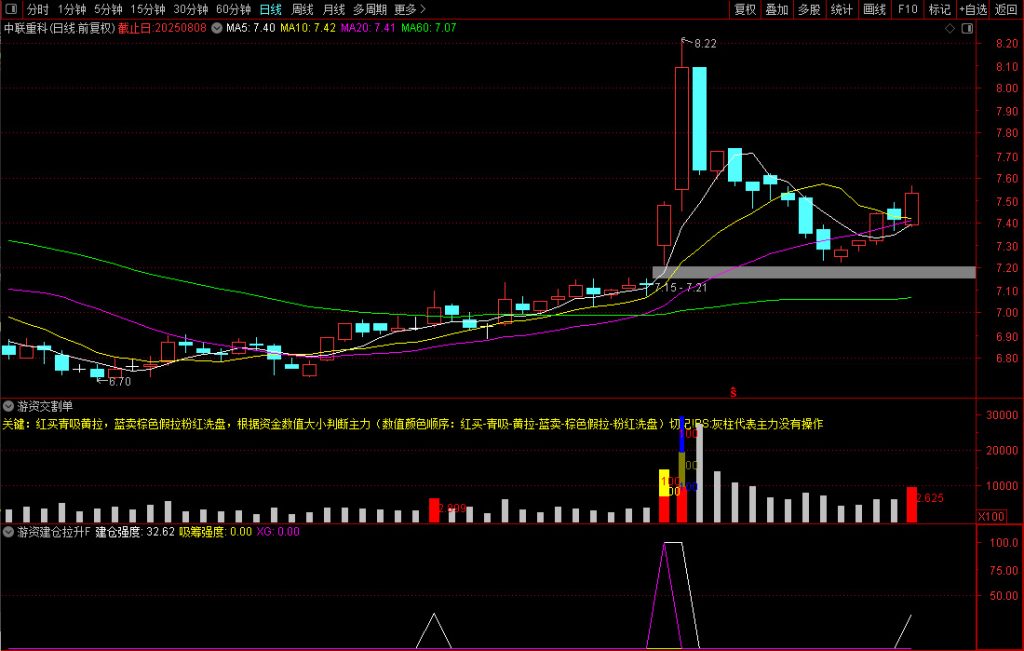Click the sidebar panel icon at top-left
This screenshot has width=1024, height=651.
point(11,9)
